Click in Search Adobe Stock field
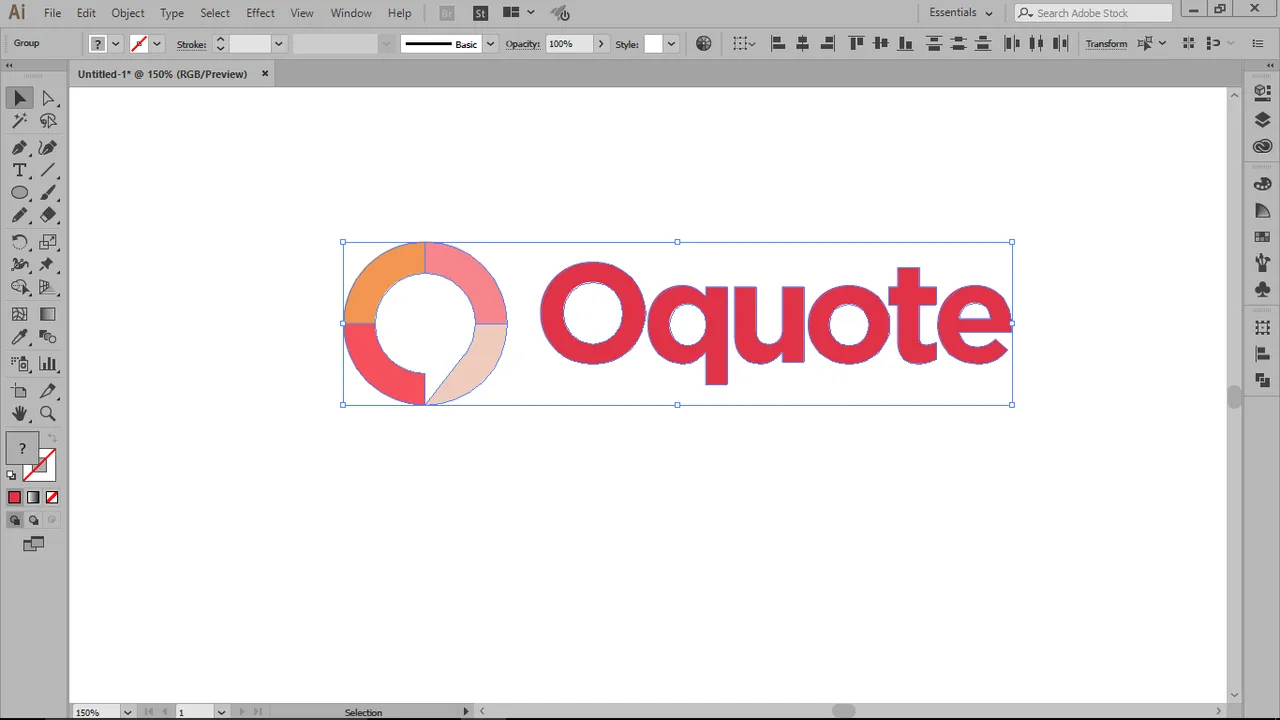The width and height of the screenshot is (1280, 720). (x=1093, y=13)
